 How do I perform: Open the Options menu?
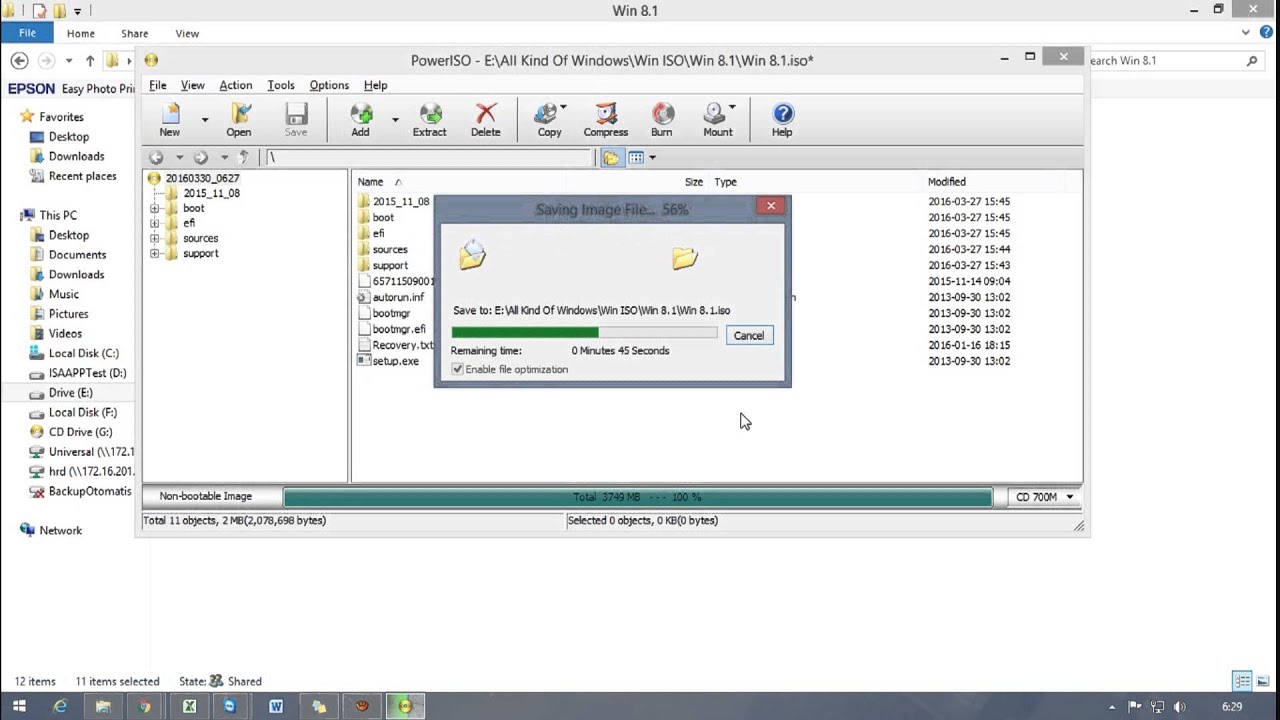coord(329,85)
